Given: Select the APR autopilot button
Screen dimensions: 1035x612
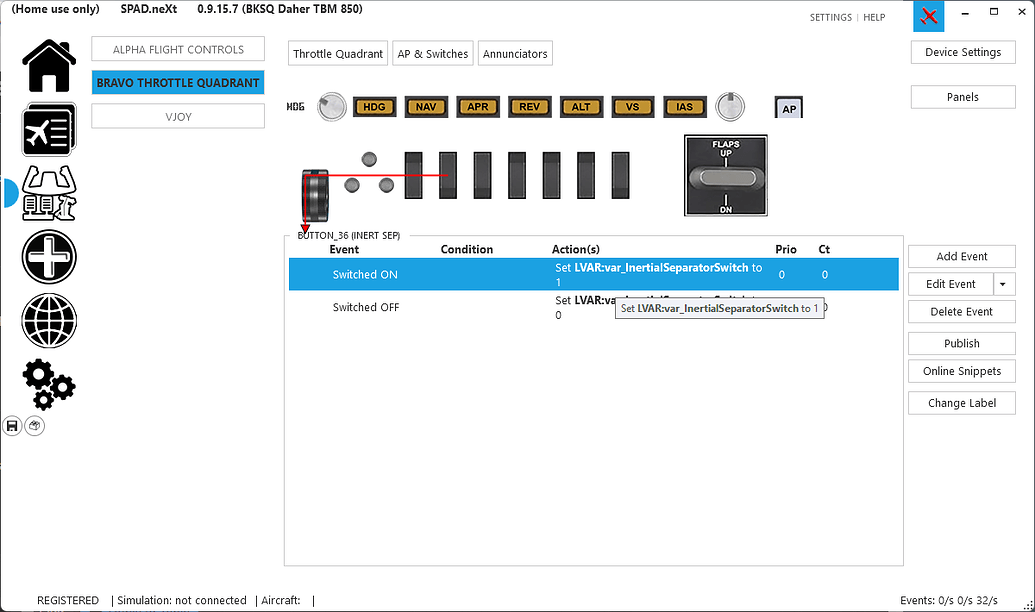Looking at the screenshot, I should tap(477, 107).
